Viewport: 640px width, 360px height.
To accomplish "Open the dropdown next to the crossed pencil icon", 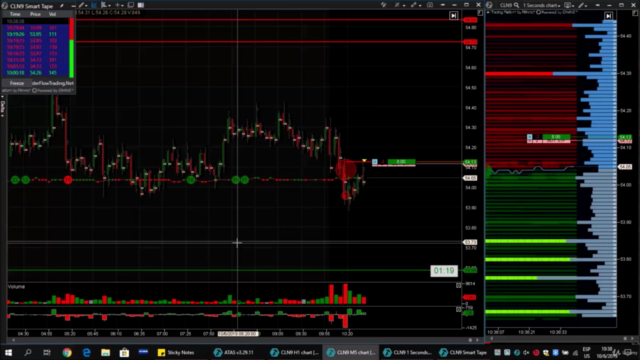I will tap(404, 5).
